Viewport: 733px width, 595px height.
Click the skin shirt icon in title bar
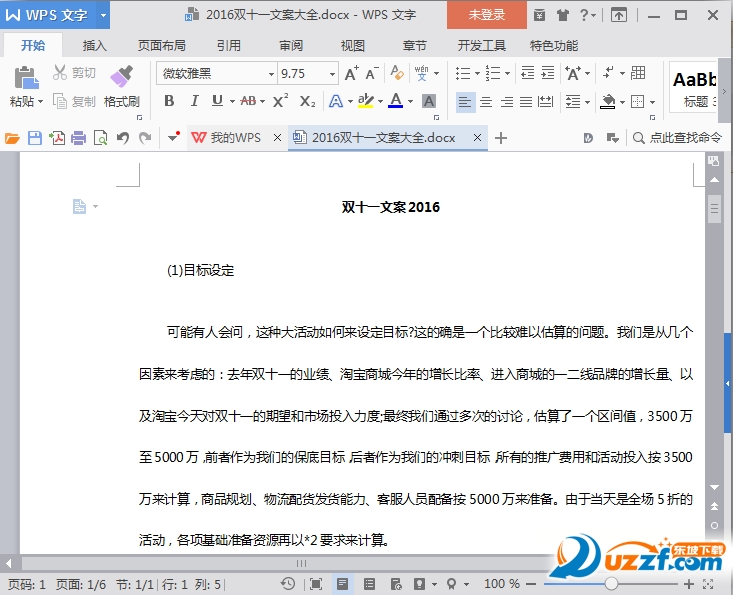click(x=563, y=15)
